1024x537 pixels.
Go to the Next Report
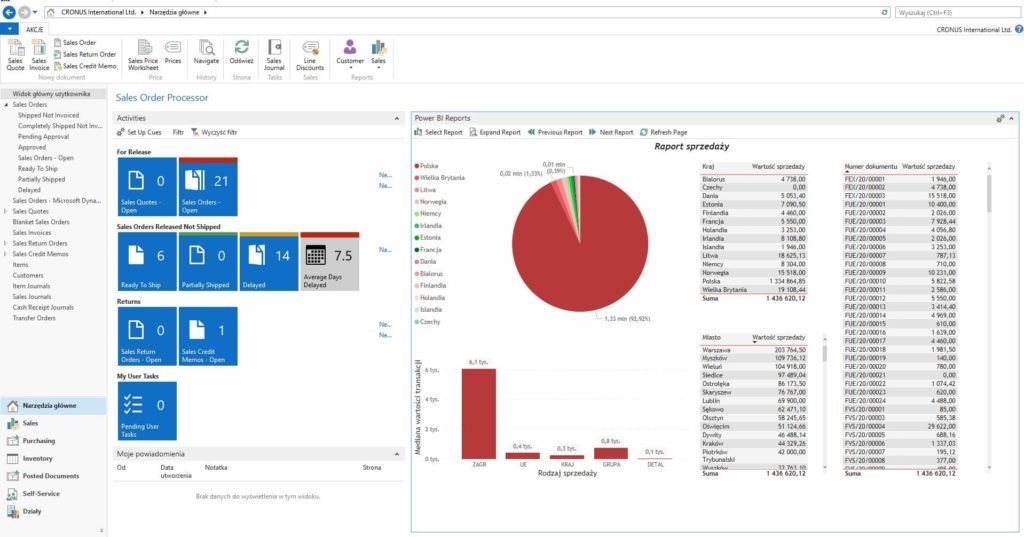[611, 132]
